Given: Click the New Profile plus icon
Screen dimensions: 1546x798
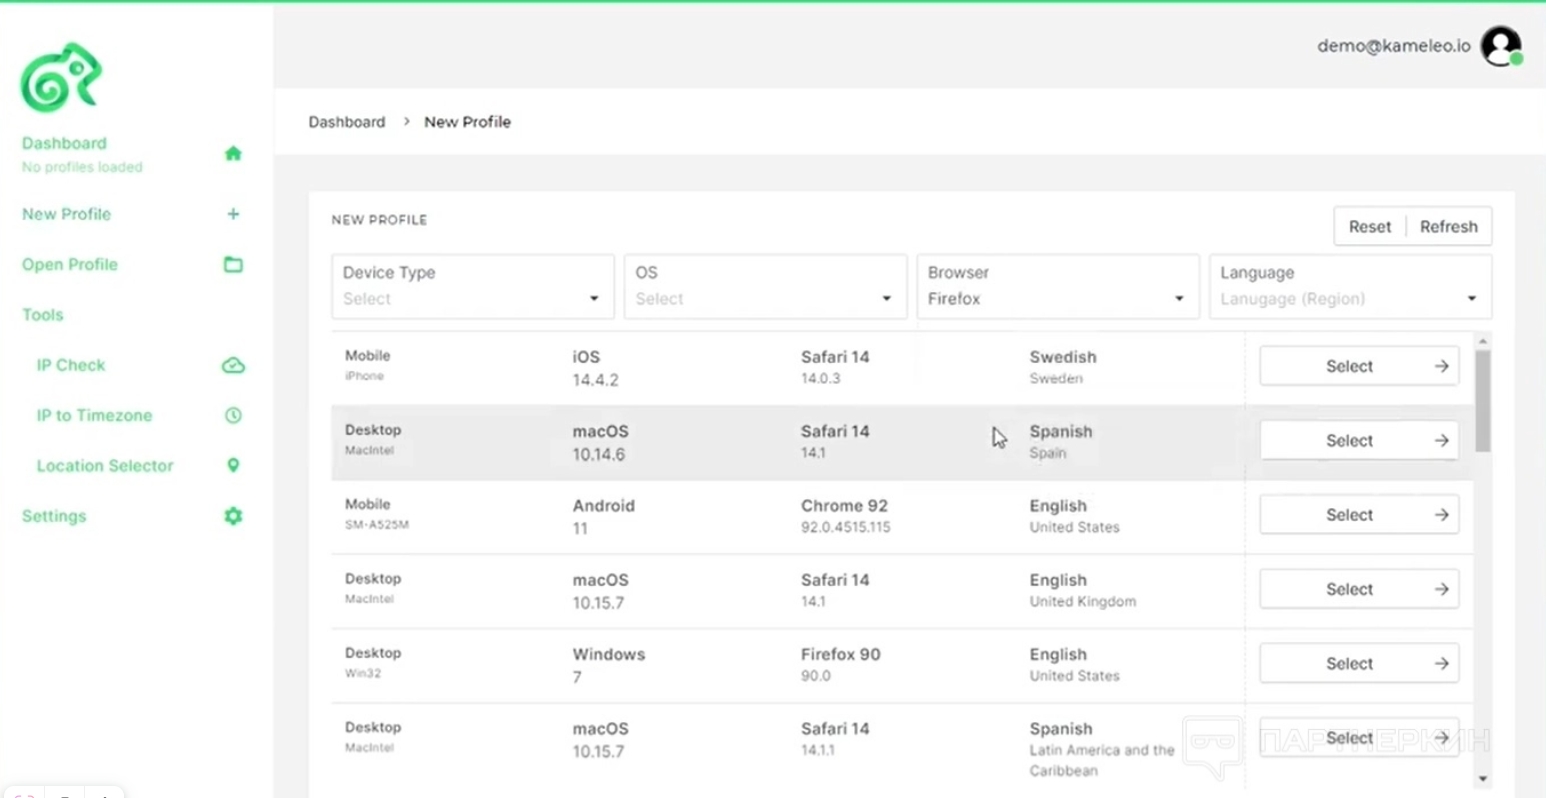Looking at the screenshot, I should tap(233, 214).
